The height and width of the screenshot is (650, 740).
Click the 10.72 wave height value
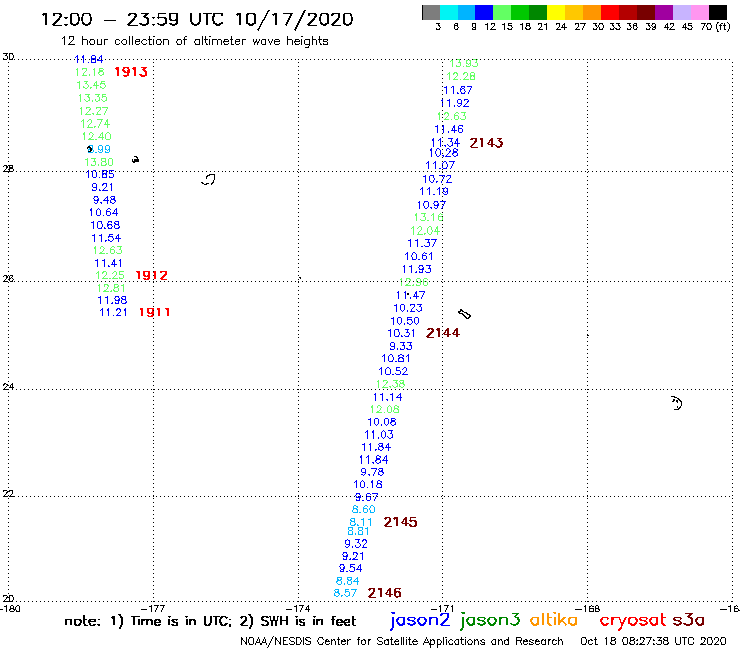coord(437,179)
